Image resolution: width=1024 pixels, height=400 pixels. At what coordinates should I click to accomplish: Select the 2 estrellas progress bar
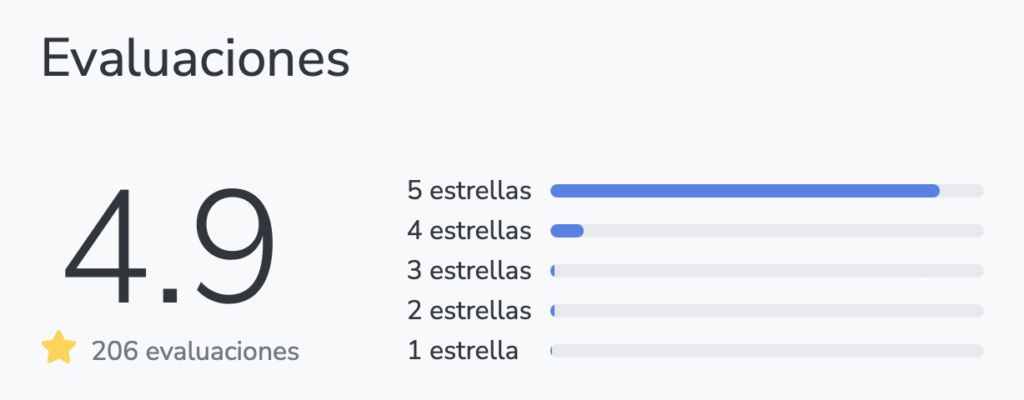tap(767, 311)
